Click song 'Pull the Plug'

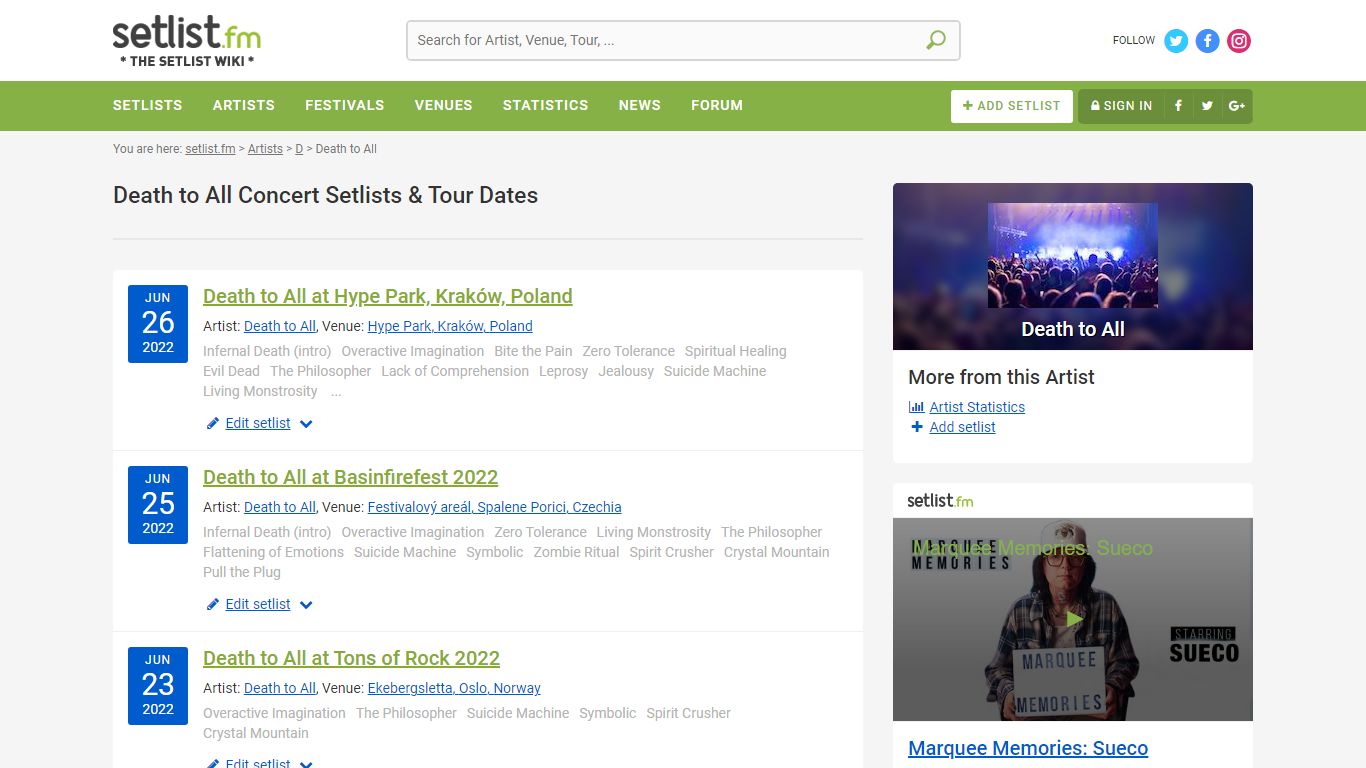pos(242,572)
